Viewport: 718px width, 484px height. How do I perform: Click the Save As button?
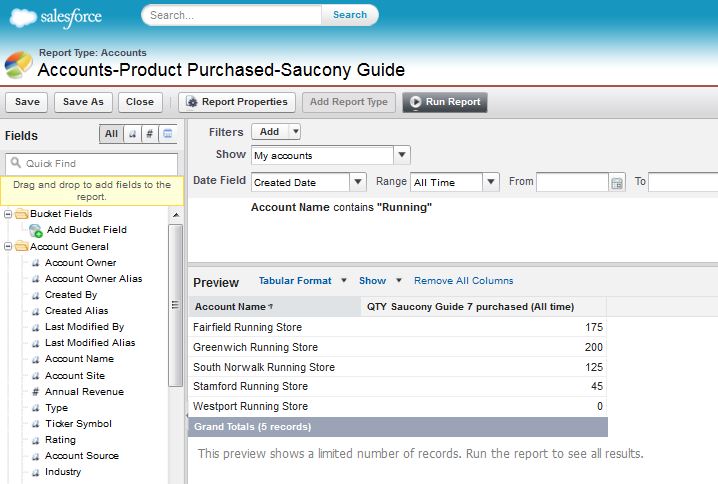pos(83,102)
